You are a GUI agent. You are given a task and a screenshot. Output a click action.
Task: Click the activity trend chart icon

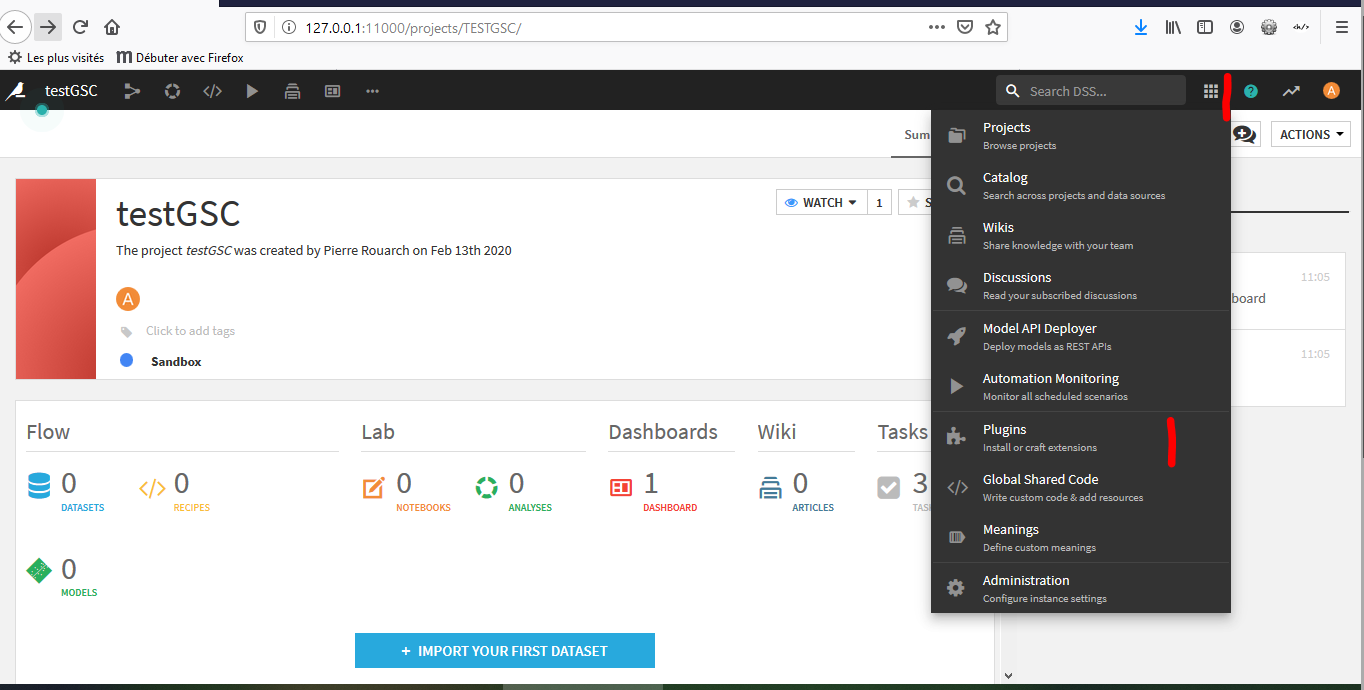tap(1291, 91)
